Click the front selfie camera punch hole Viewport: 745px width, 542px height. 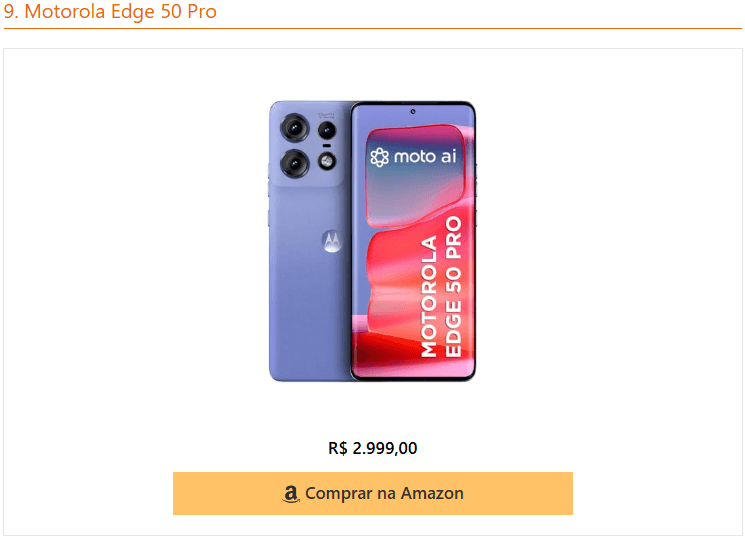413,112
